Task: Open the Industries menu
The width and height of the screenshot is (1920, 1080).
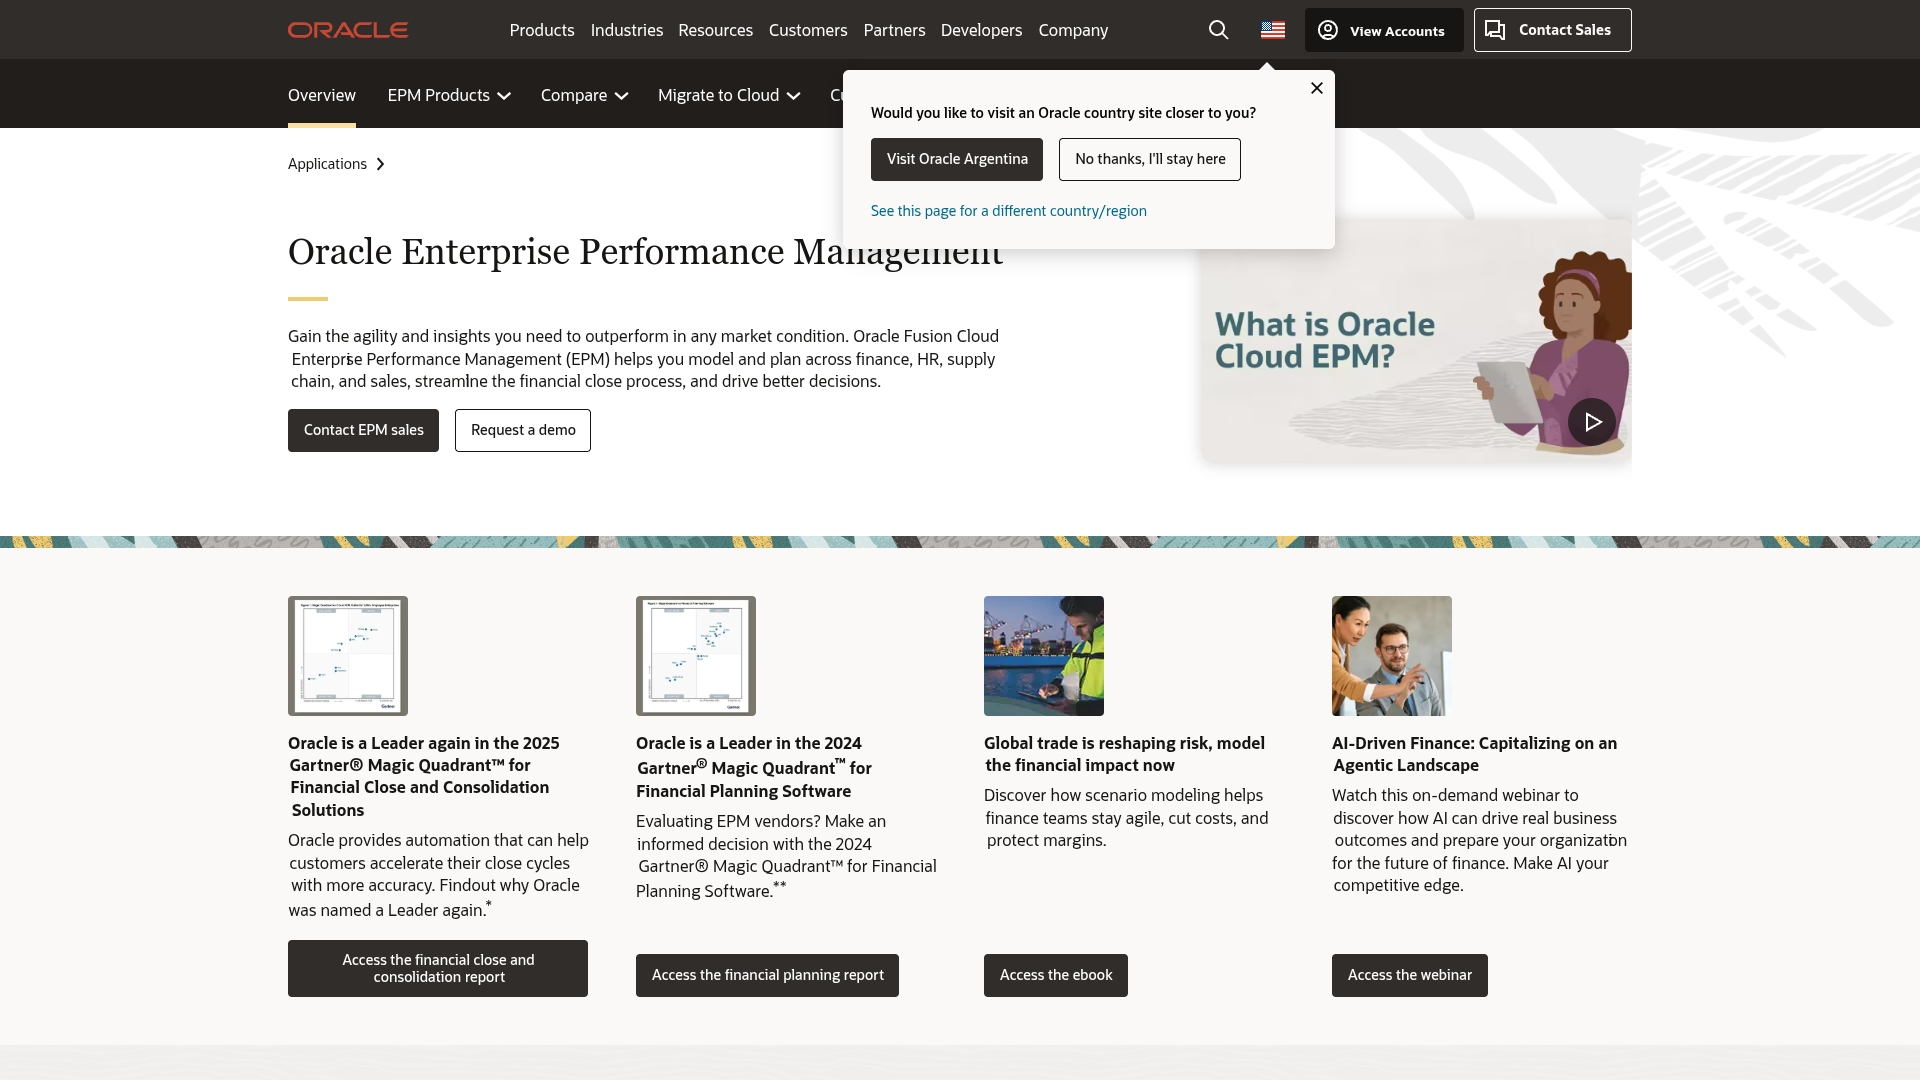Action: [x=627, y=30]
